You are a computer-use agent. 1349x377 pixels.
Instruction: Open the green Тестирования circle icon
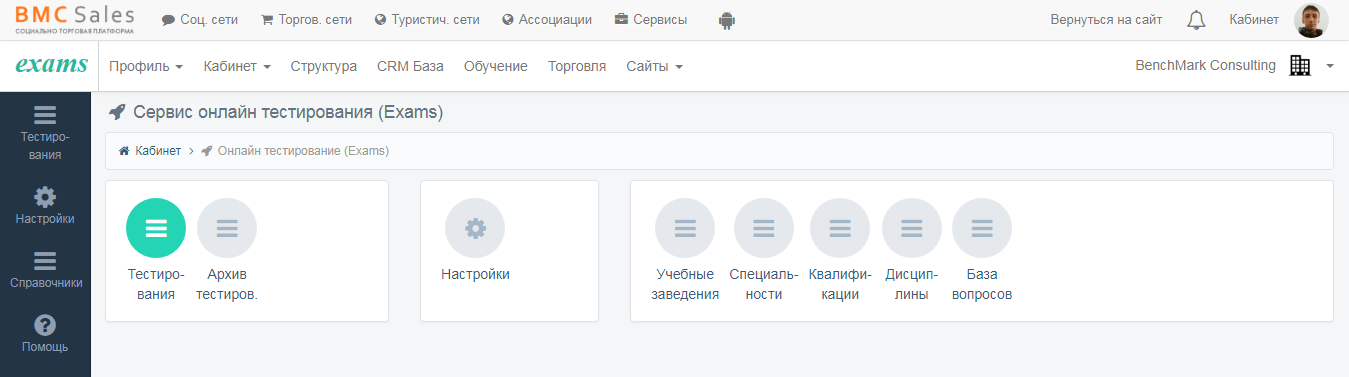tap(156, 228)
